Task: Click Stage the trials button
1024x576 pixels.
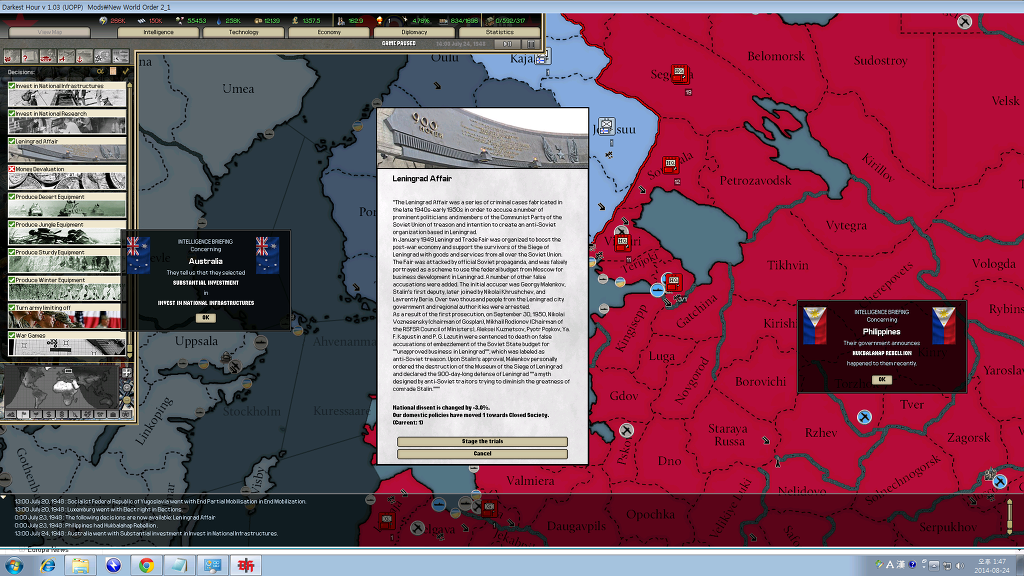Action: tap(482, 441)
